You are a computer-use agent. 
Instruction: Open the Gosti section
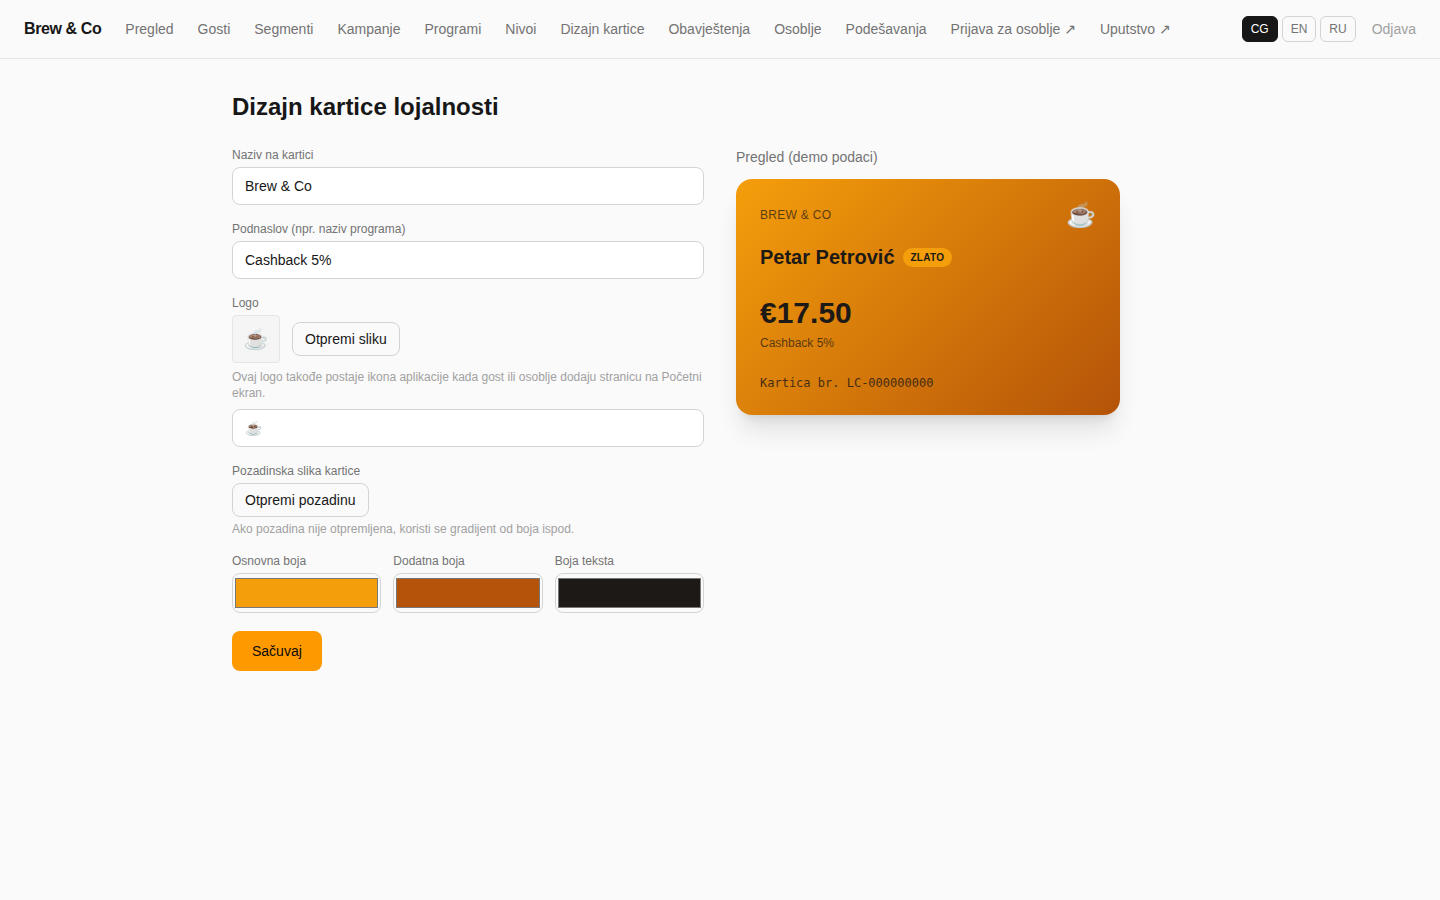pyautogui.click(x=214, y=29)
